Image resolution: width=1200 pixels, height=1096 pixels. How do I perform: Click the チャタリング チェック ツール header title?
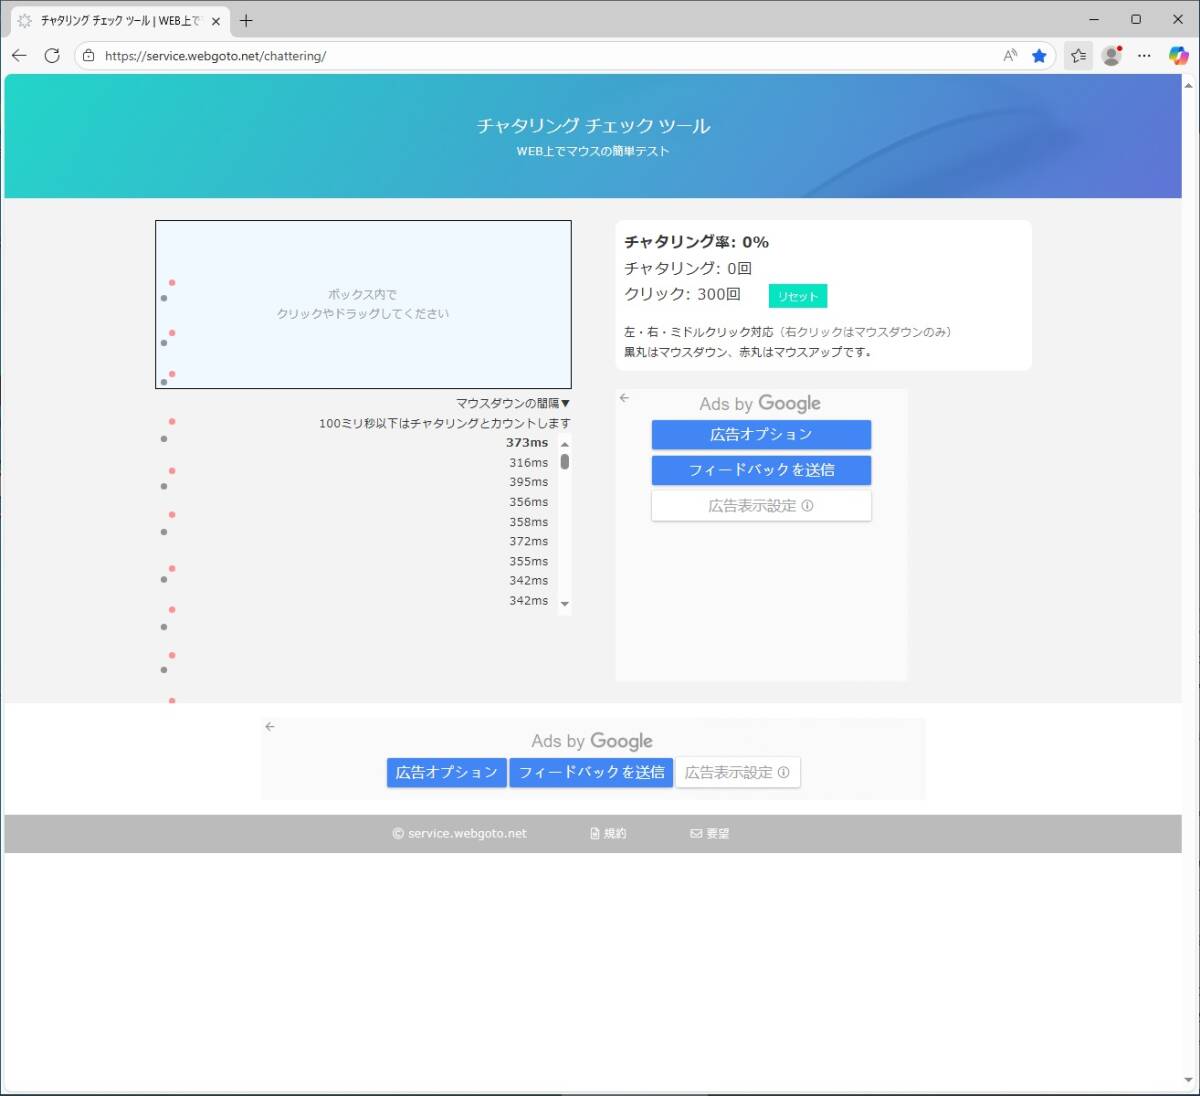point(593,125)
